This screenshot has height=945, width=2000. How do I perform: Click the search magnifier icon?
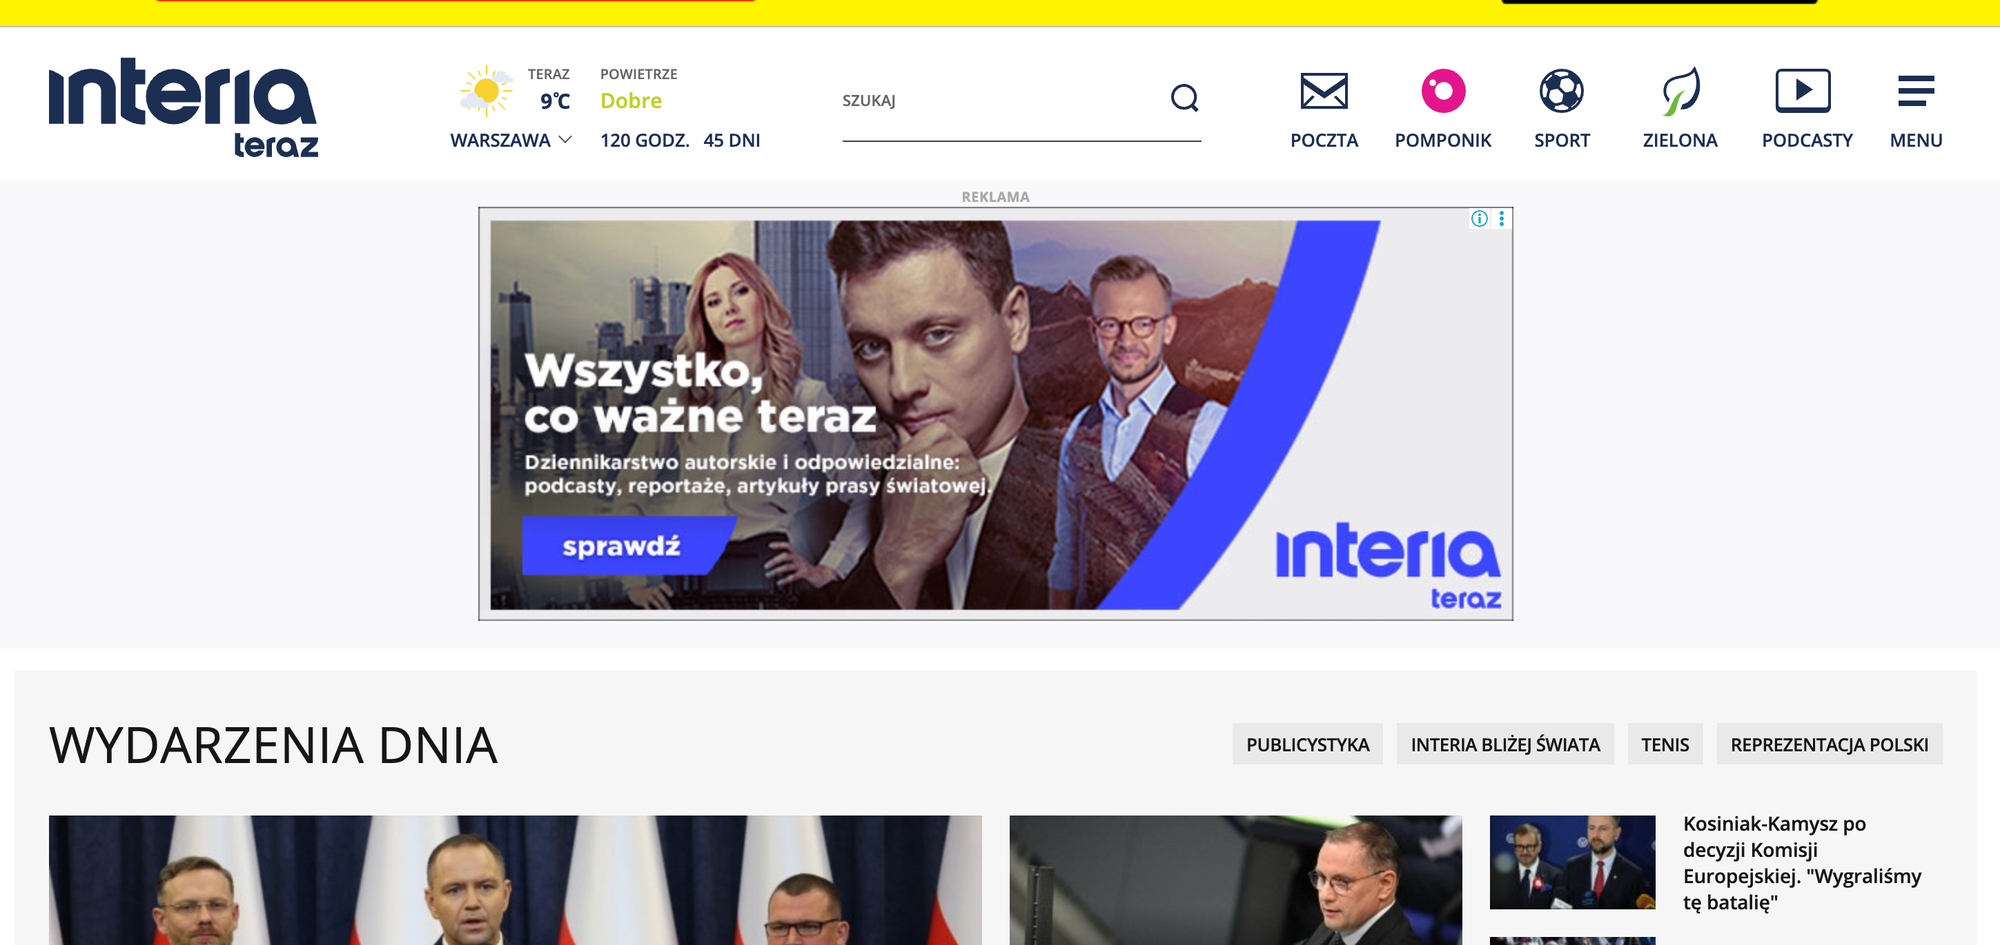click(x=1185, y=98)
